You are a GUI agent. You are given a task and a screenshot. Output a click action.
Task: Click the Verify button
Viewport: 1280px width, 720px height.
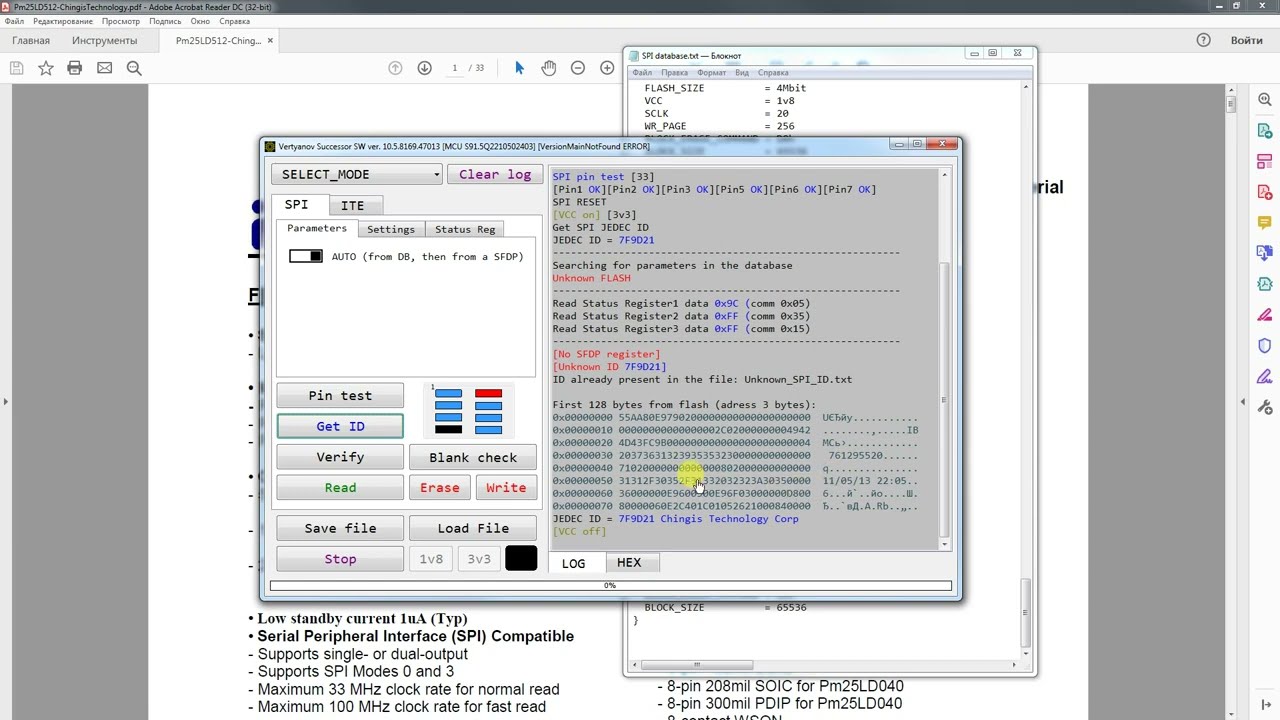pyautogui.click(x=340, y=457)
